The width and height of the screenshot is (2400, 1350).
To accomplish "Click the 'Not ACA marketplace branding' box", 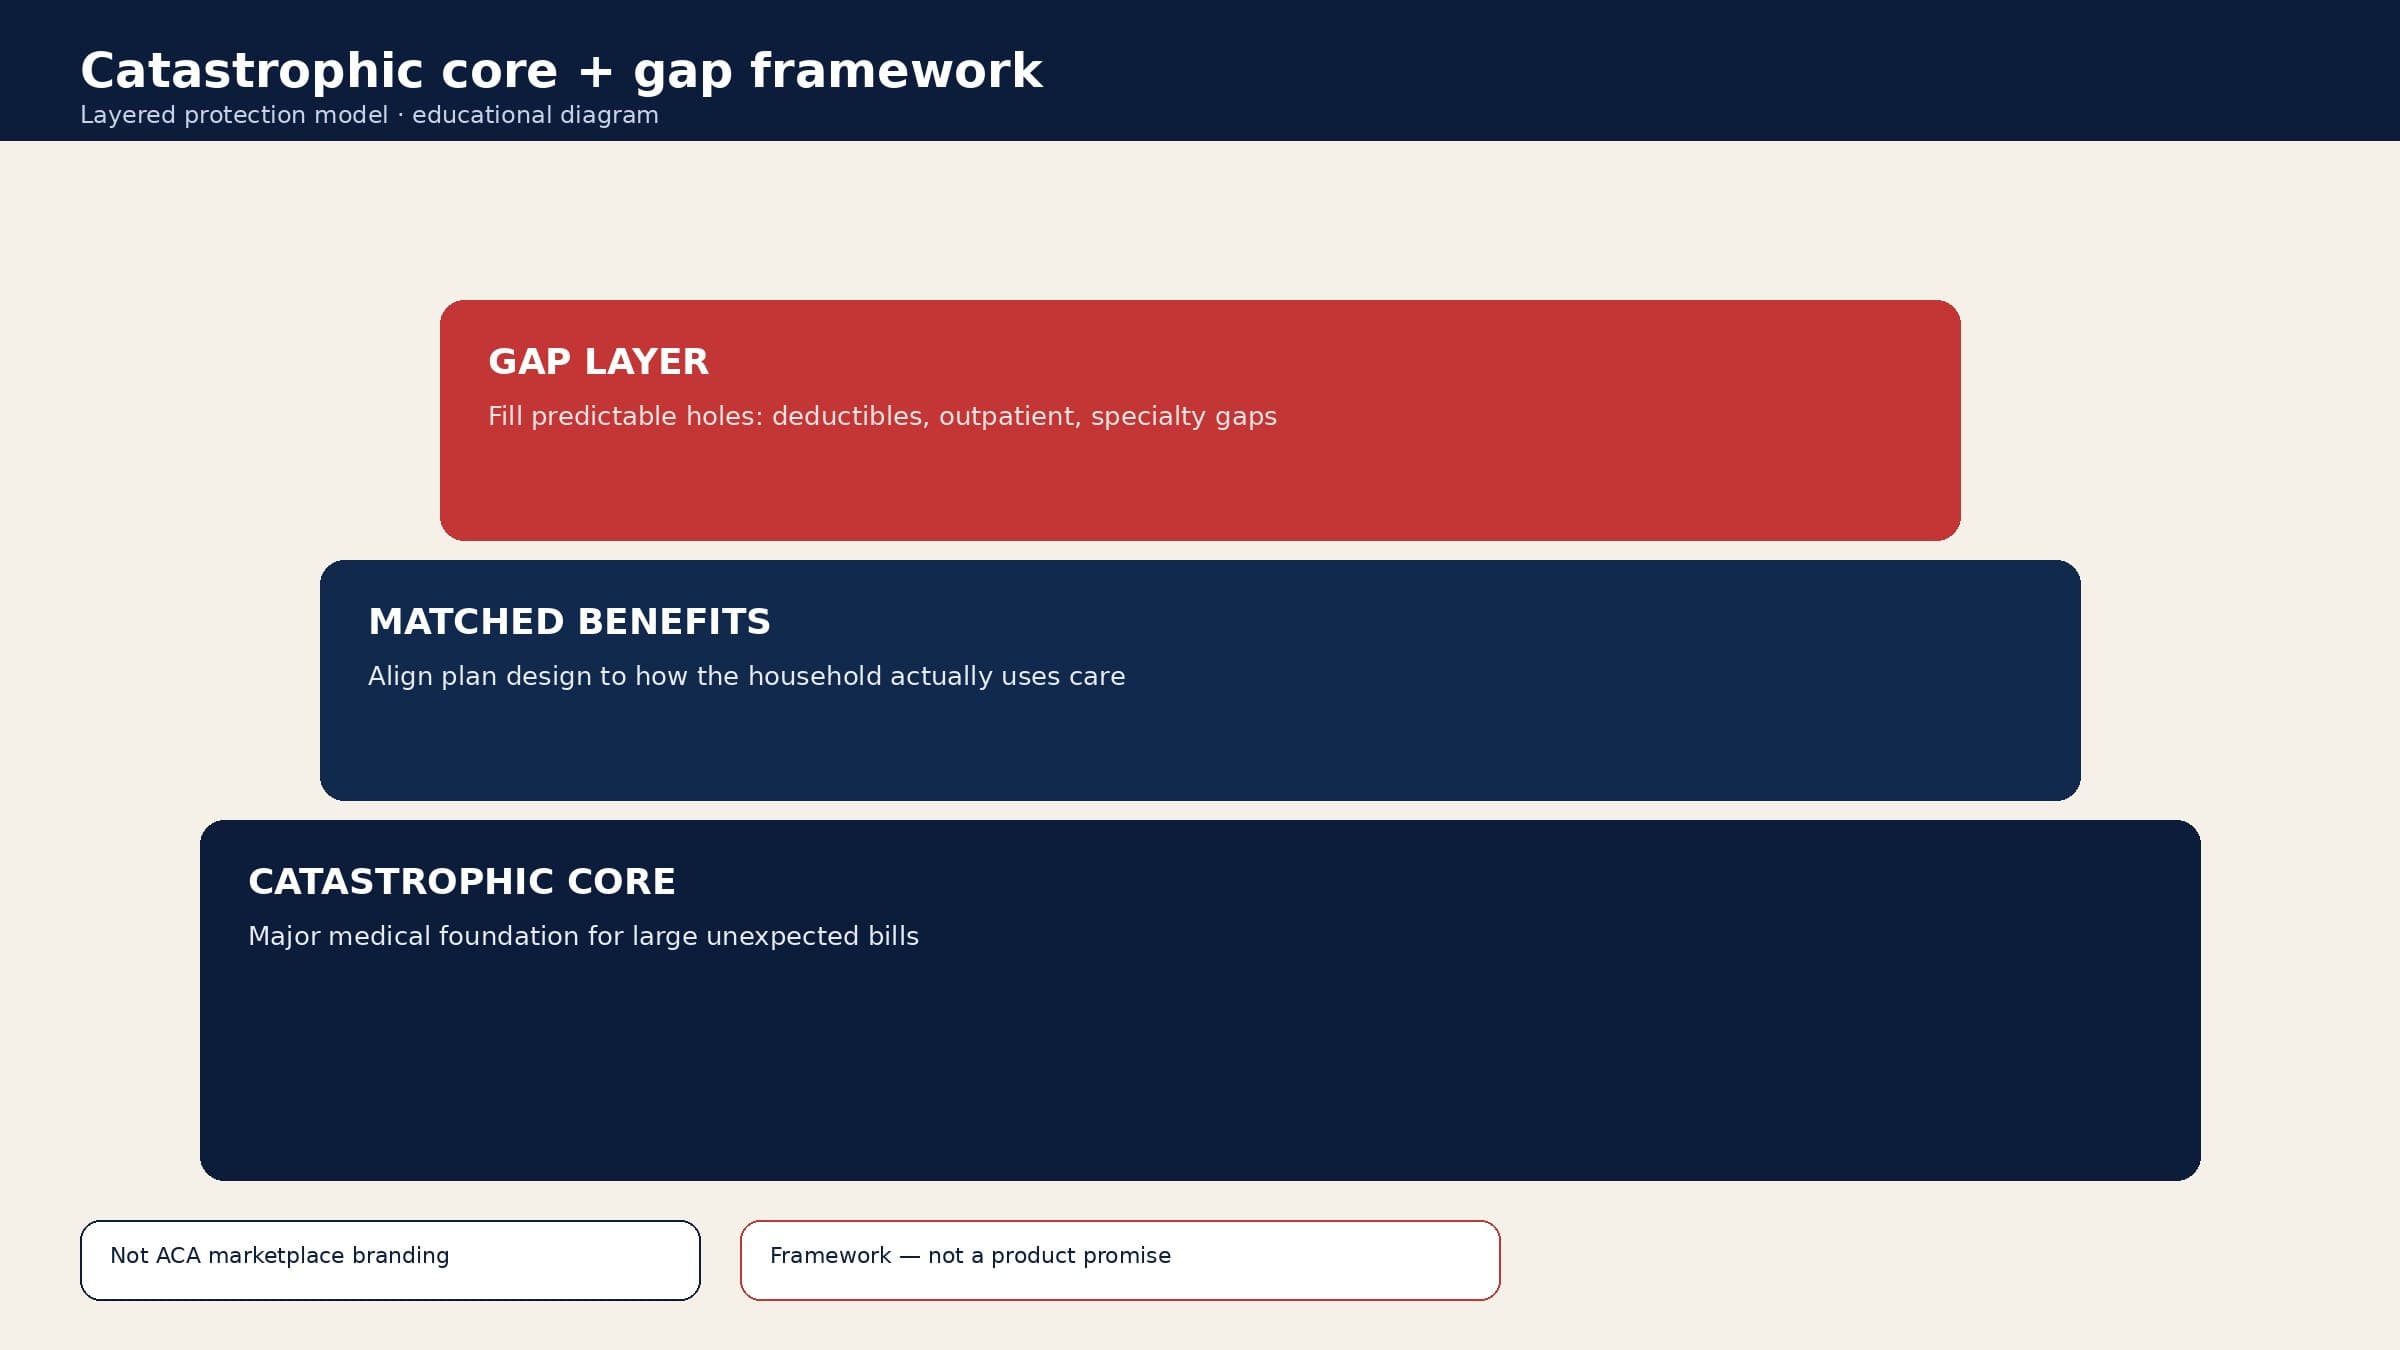I will click(390, 1260).
